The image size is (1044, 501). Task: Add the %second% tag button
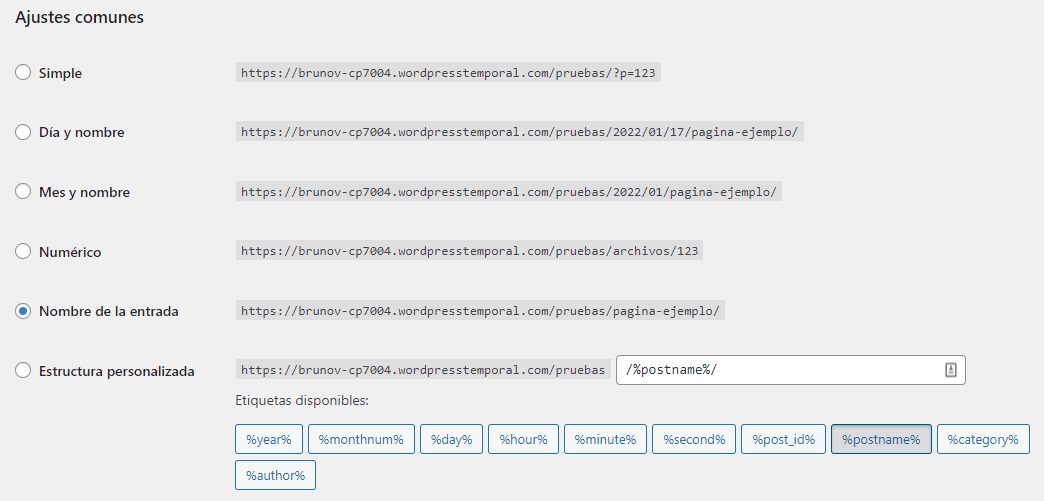(694, 439)
